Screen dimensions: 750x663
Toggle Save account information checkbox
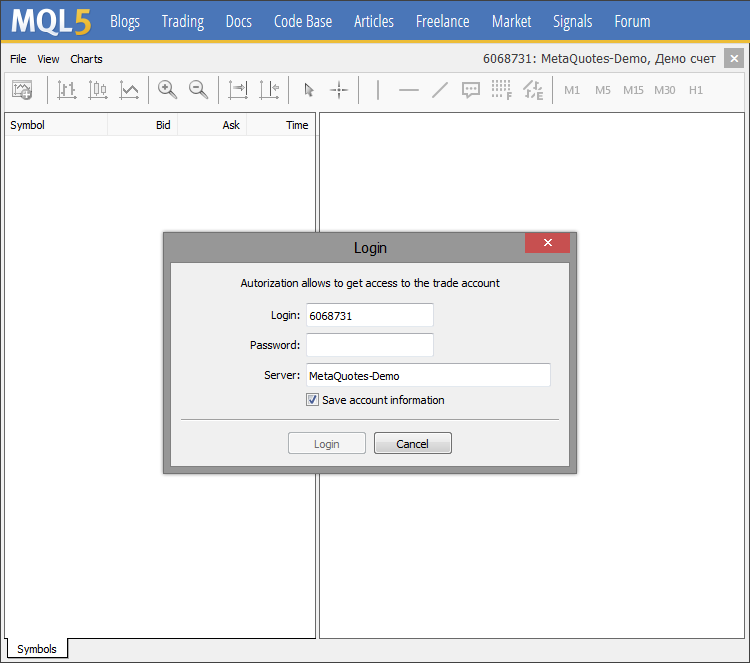pyautogui.click(x=313, y=400)
